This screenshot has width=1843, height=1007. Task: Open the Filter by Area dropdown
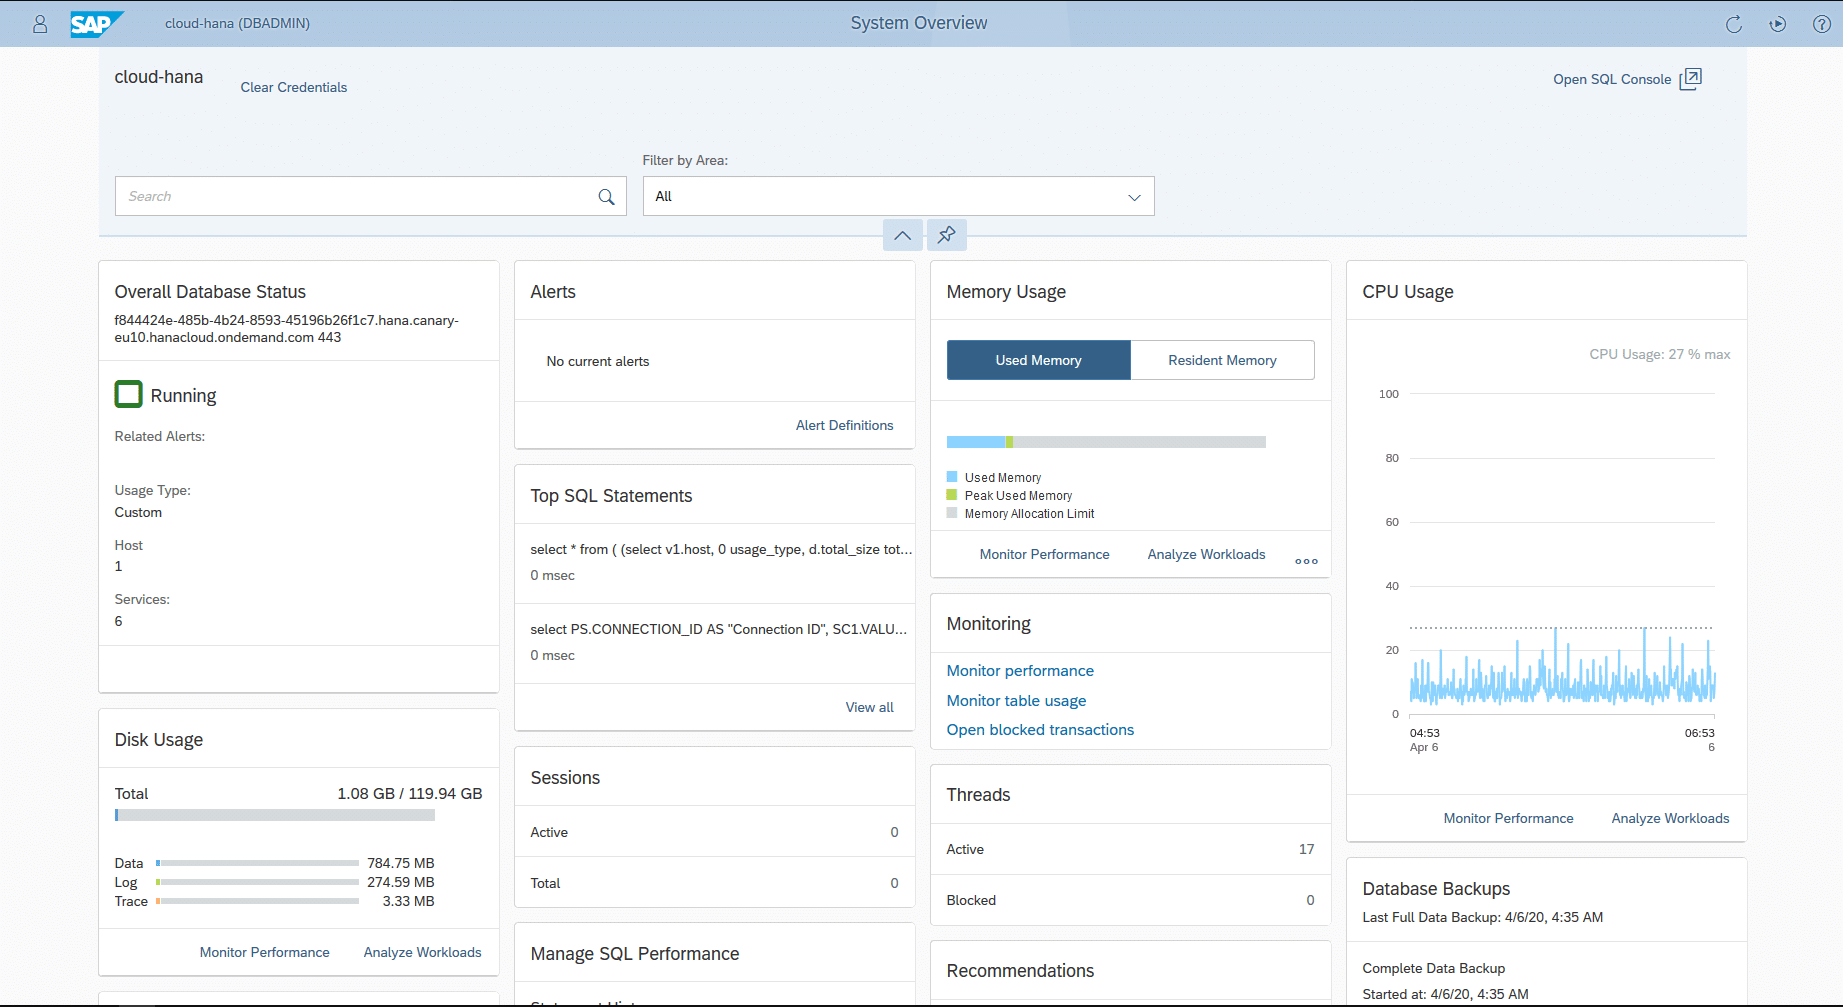tap(1133, 196)
